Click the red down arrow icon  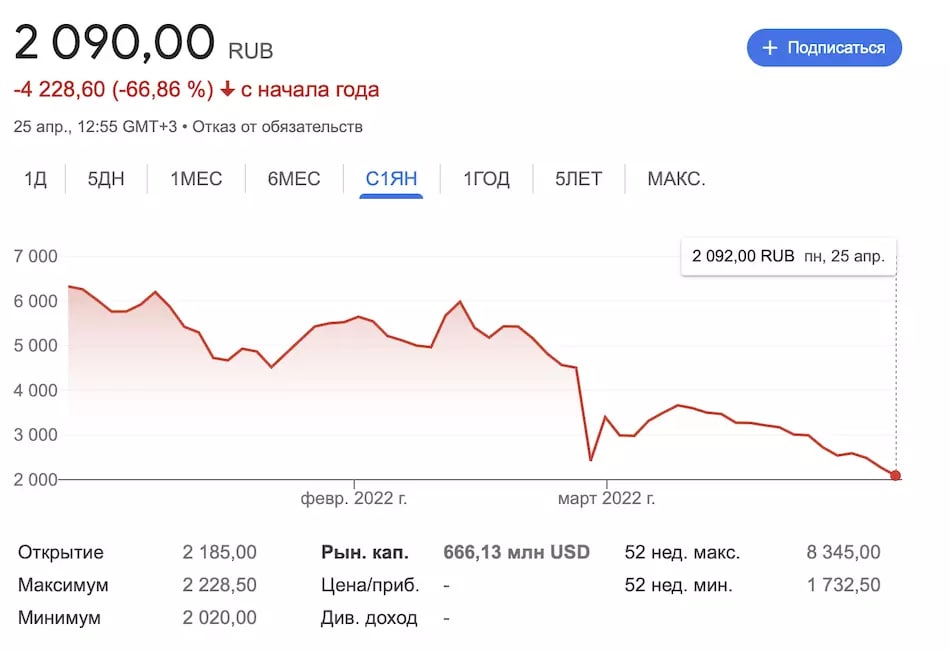[227, 90]
